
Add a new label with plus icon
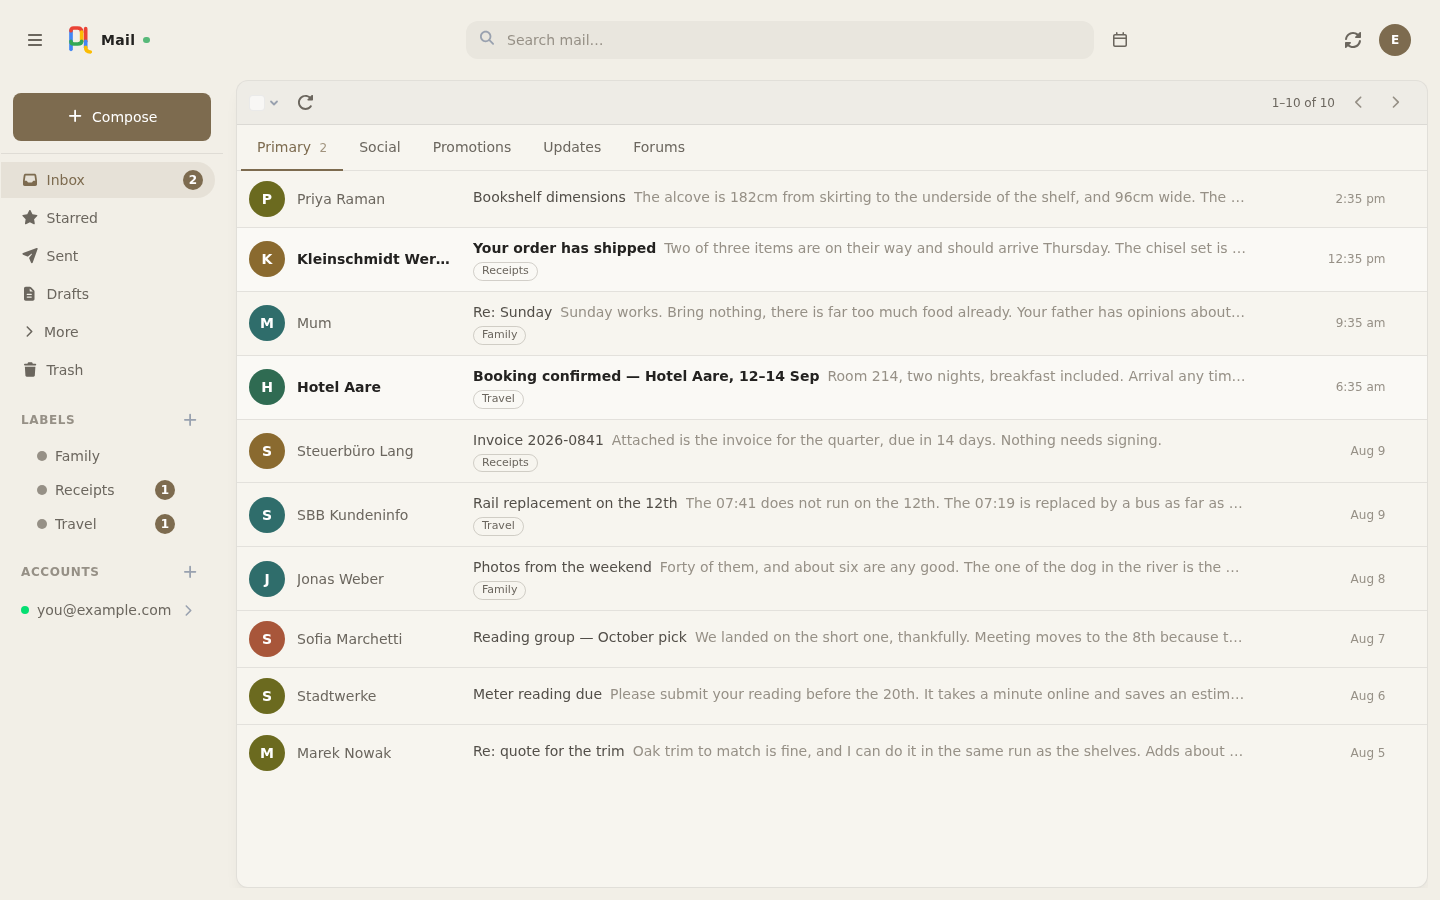190,420
